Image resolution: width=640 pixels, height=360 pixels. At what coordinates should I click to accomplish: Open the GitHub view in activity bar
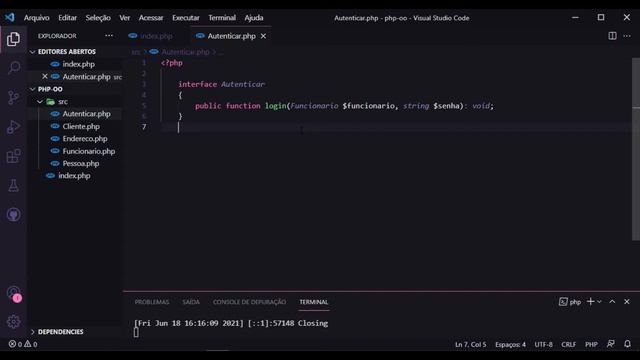click(13, 215)
